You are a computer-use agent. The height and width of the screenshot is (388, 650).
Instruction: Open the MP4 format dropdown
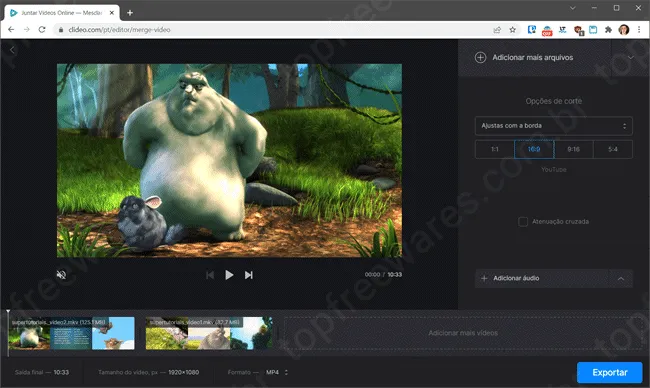pyautogui.click(x=276, y=372)
